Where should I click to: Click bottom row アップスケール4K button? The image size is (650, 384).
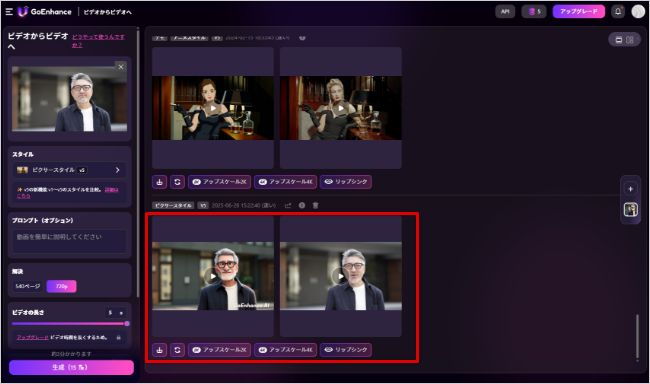[286, 350]
